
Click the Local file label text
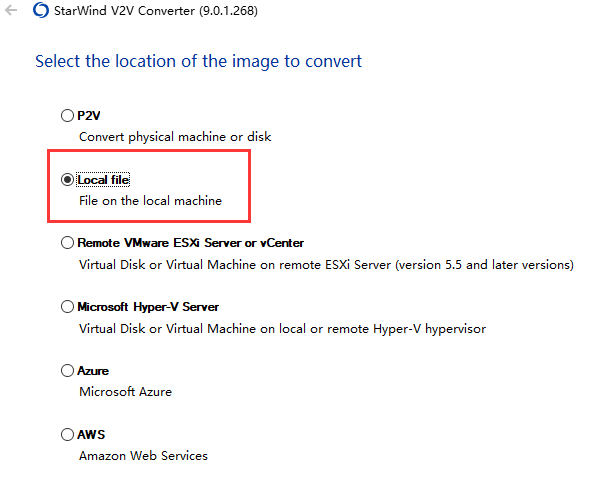pyautogui.click(x=103, y=180)
